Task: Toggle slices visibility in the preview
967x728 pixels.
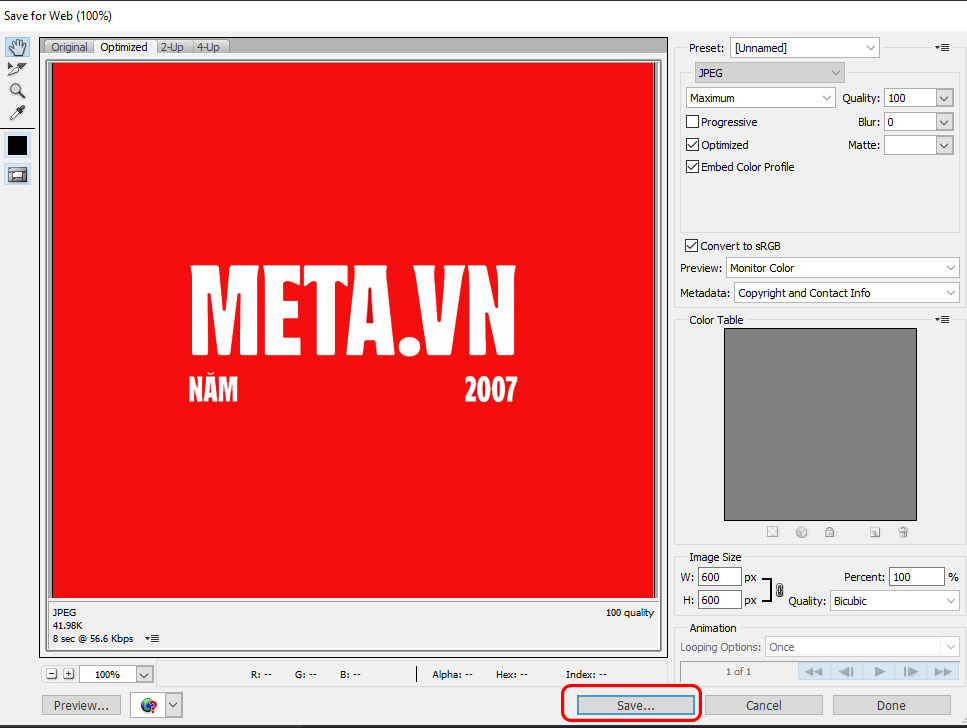Action: [x=17, y=173]
